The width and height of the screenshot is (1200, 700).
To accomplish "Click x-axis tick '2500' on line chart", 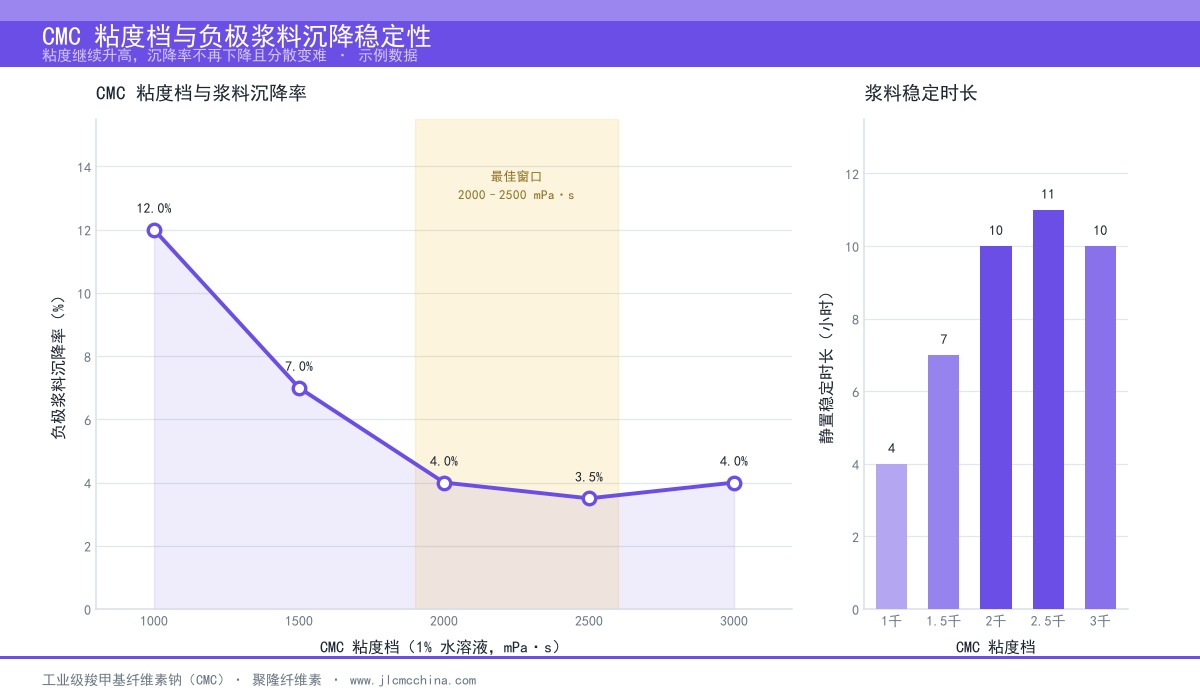I will [589, 621].
